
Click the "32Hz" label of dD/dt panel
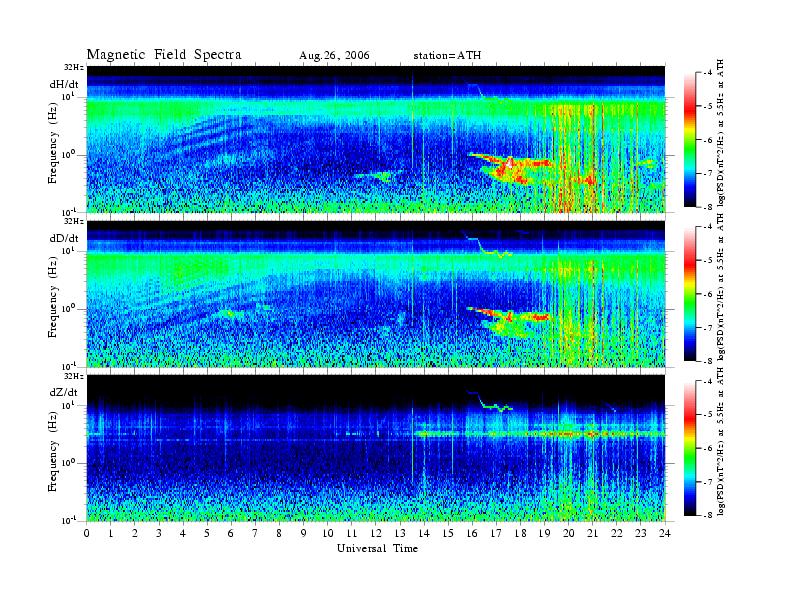pos(74,221)
